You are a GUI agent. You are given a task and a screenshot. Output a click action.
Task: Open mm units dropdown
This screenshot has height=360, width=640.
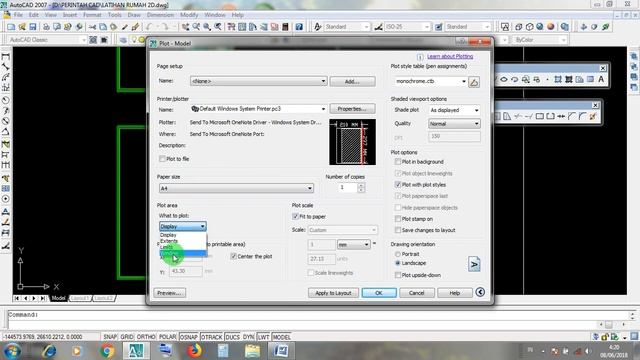(x=353, y=244)
